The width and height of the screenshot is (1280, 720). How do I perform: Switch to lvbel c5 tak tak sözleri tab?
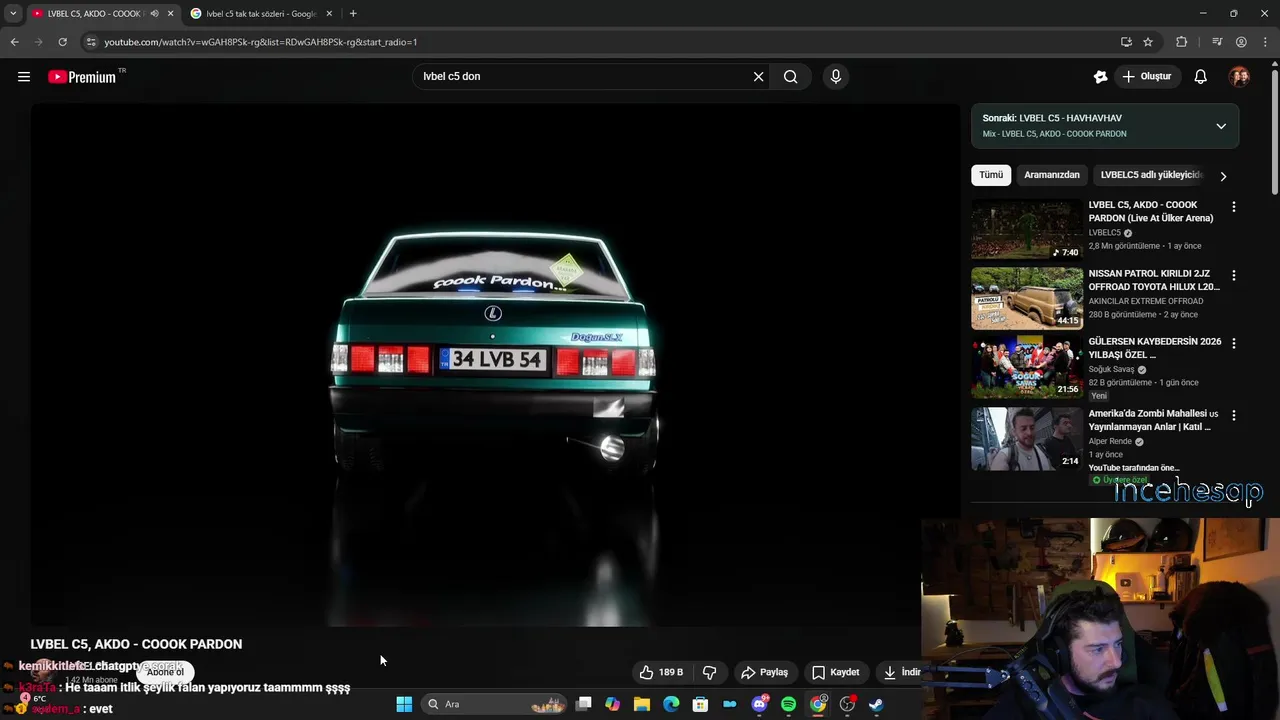click(x=260, y=13)
